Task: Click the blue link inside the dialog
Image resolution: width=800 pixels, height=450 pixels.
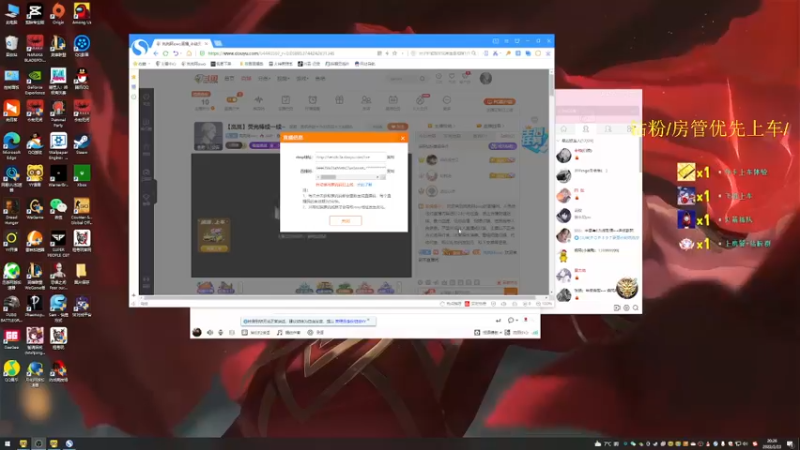Action: [365, 185]
